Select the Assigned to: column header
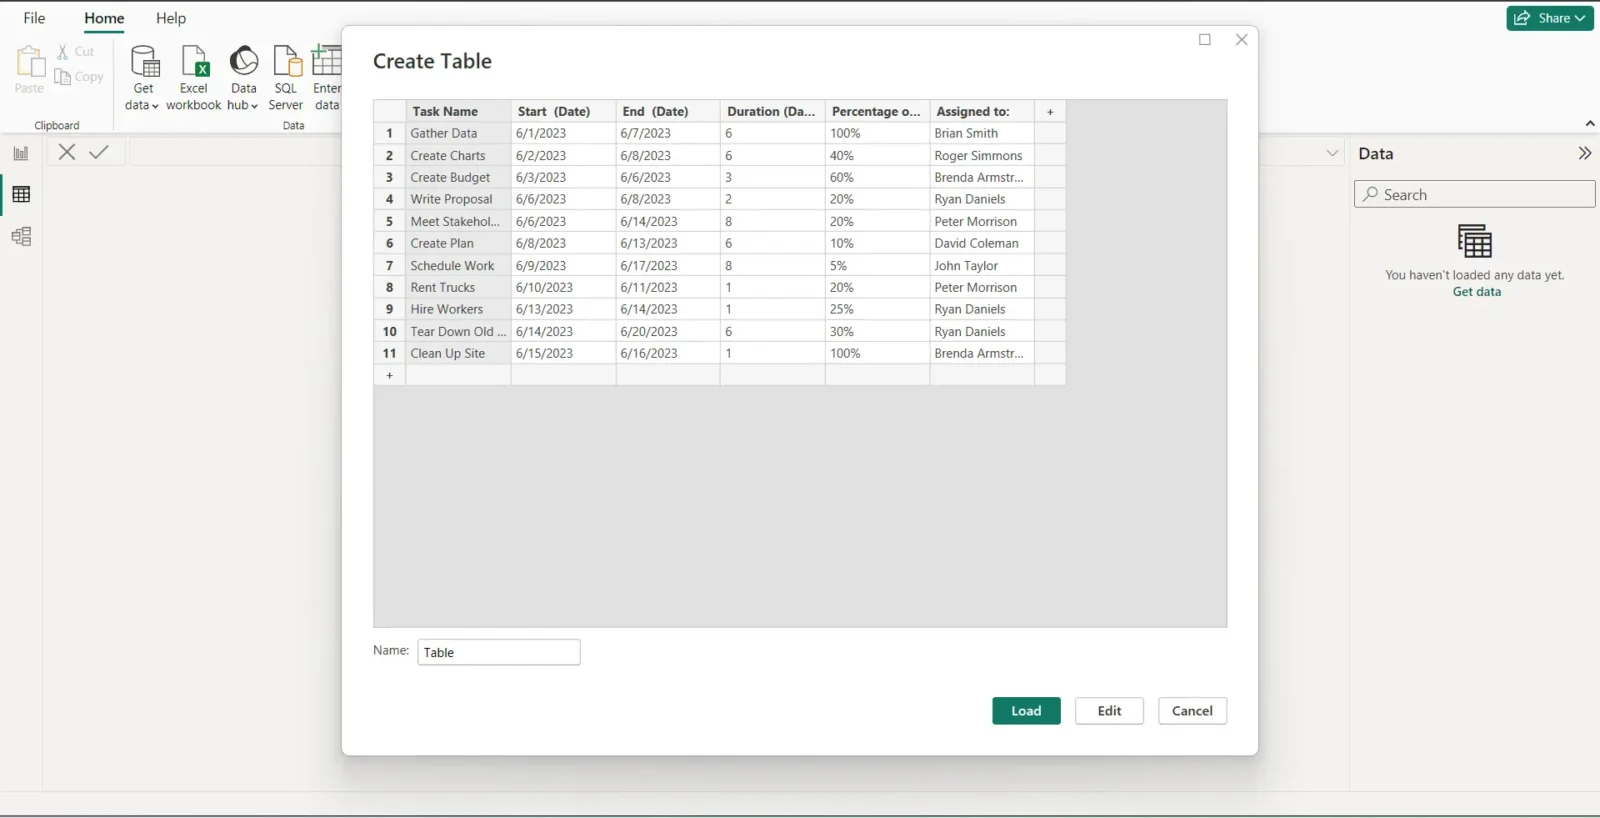 tap(982, 112)
